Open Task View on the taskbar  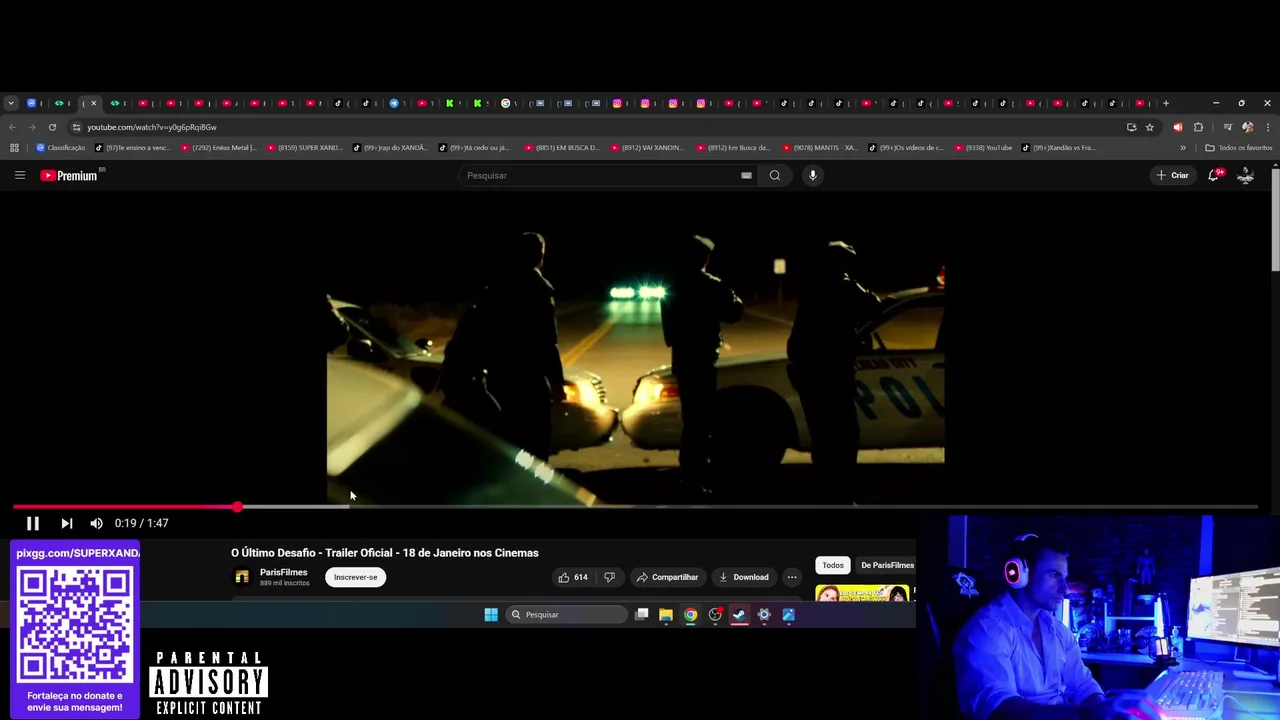642,615
